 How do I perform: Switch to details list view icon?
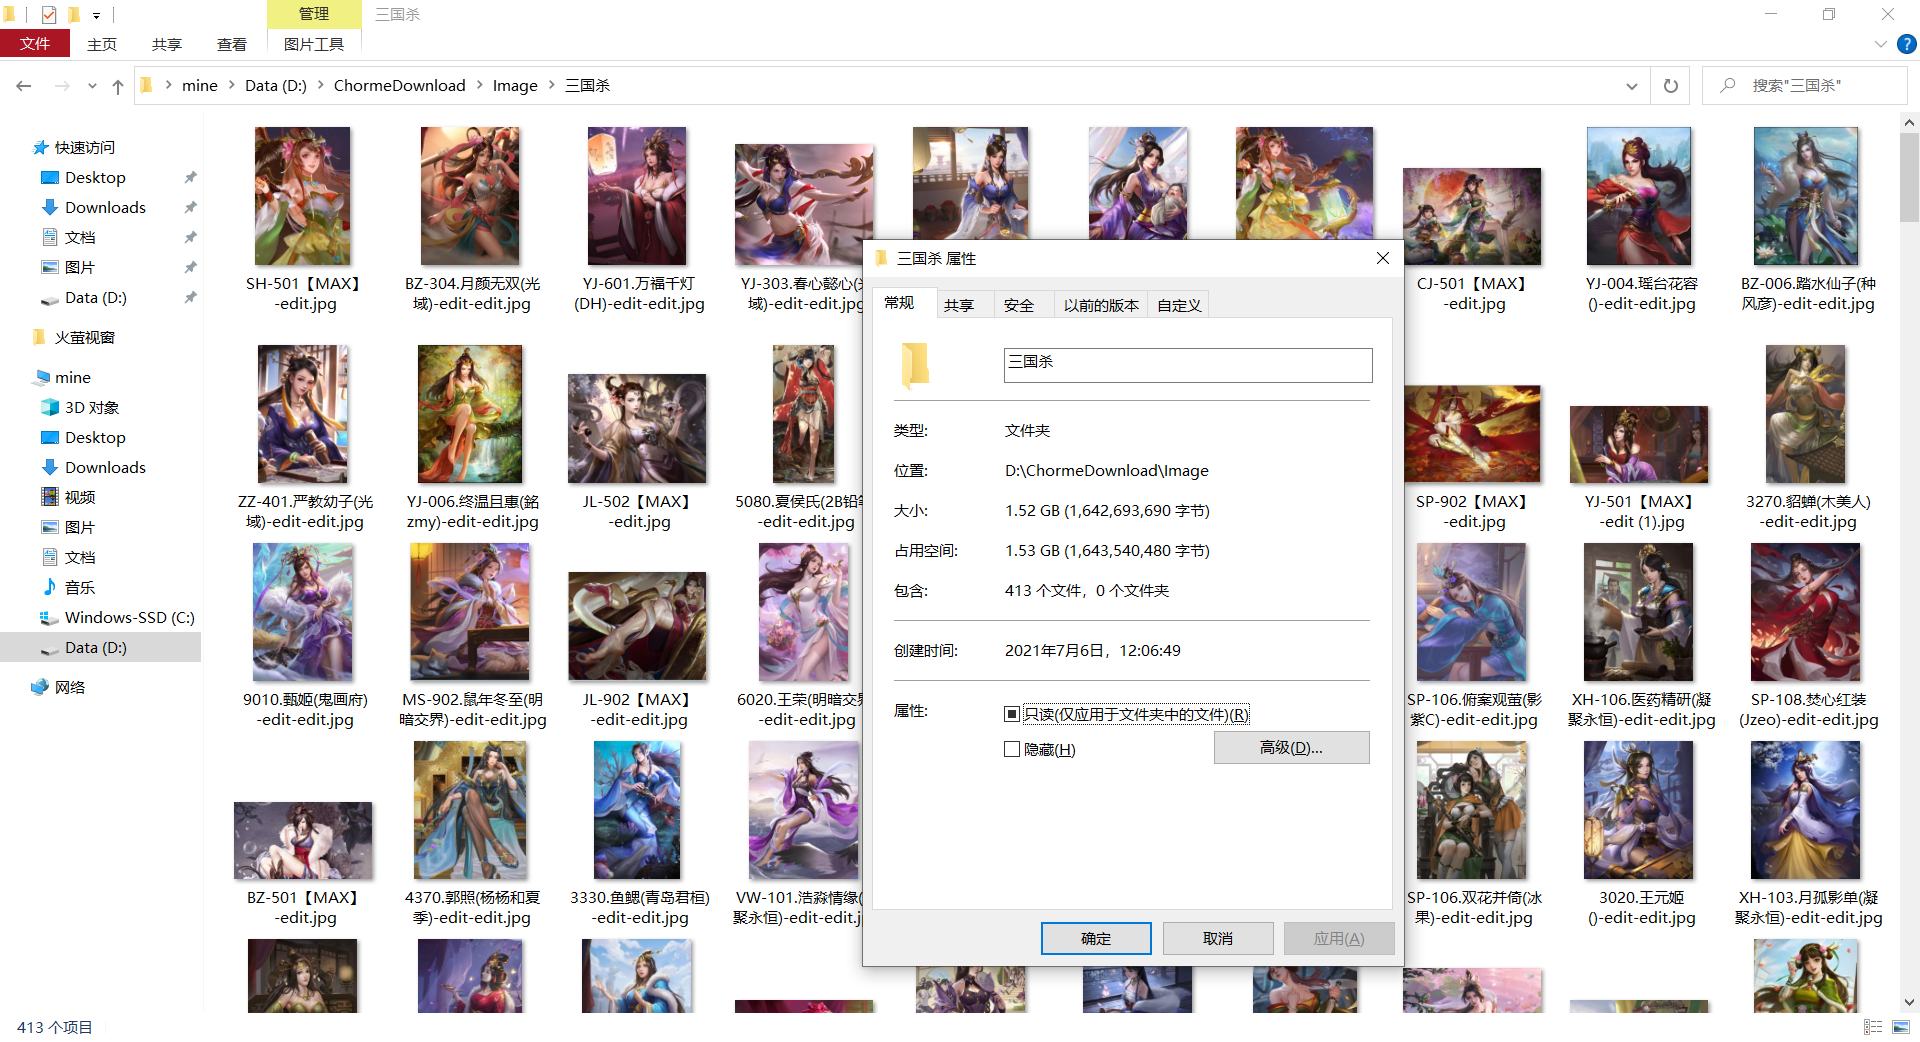pyautogui.click(x=1873, y=1027)
